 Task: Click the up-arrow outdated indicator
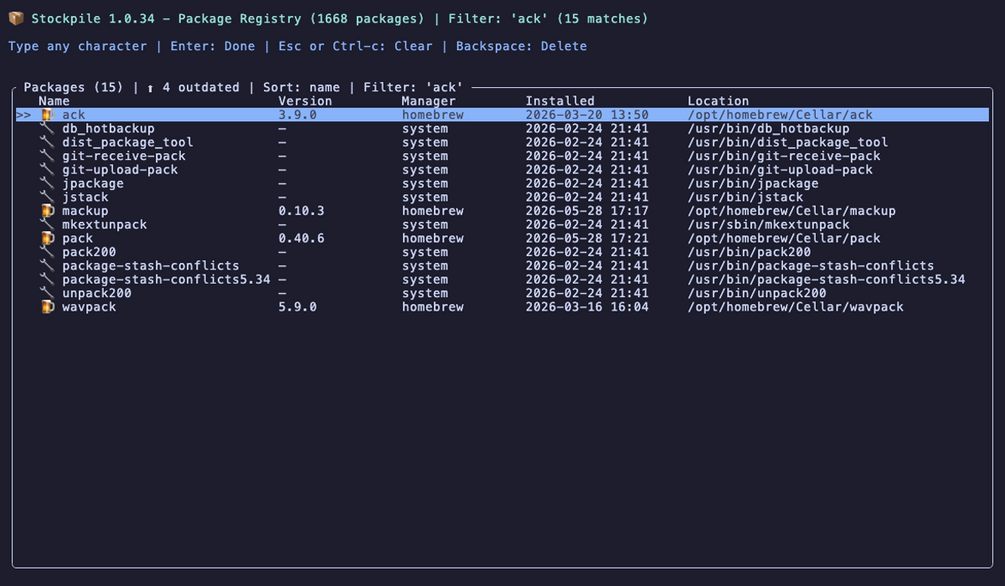[x=150, y=88]
